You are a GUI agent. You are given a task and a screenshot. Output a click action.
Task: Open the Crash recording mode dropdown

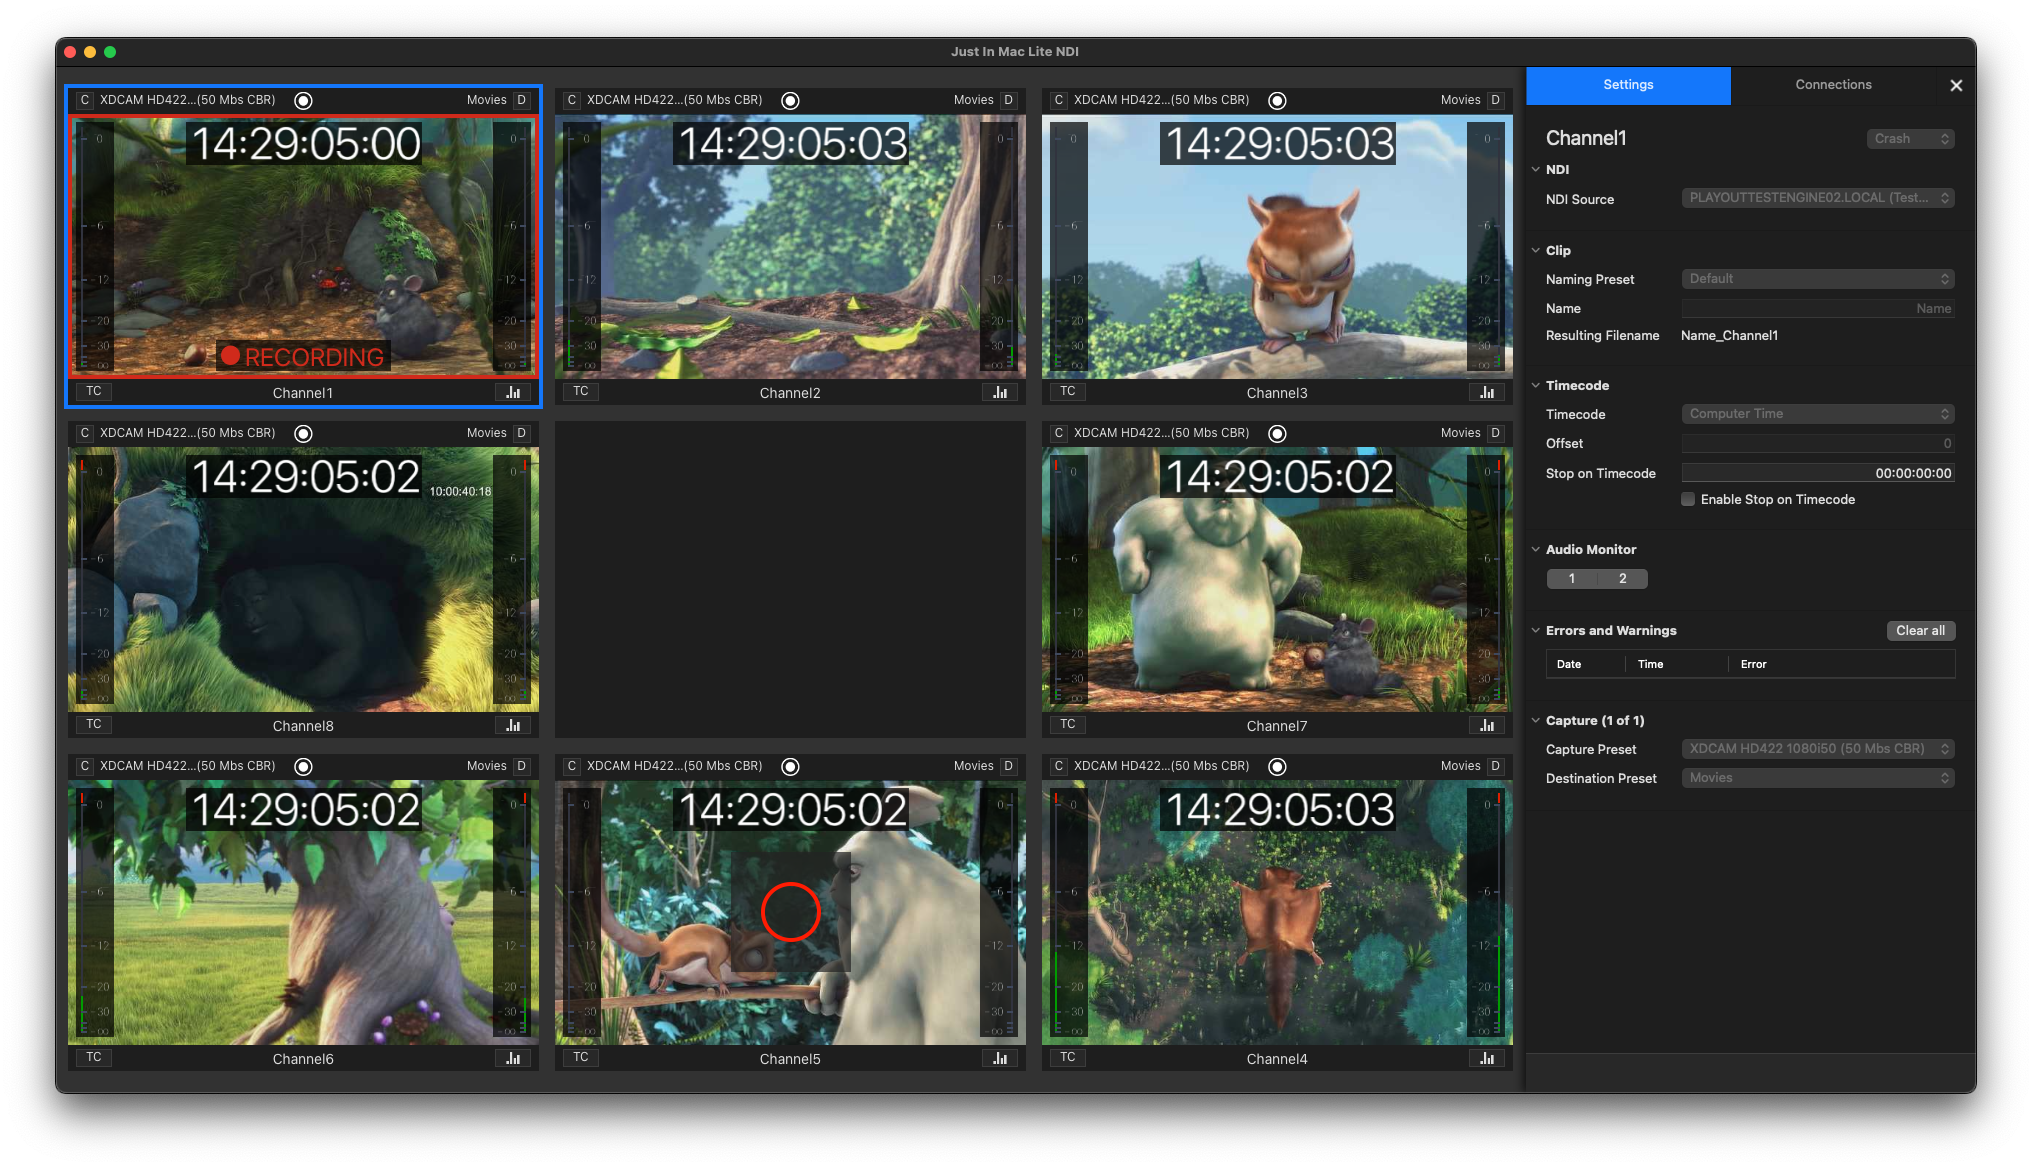pos(1910,139)
